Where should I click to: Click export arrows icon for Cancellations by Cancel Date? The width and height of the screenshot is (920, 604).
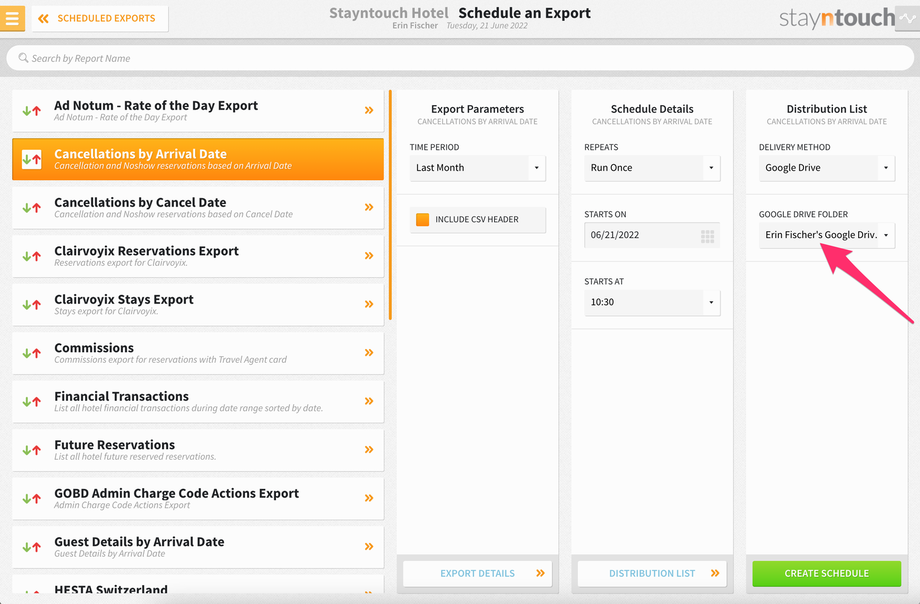point(32,207)
